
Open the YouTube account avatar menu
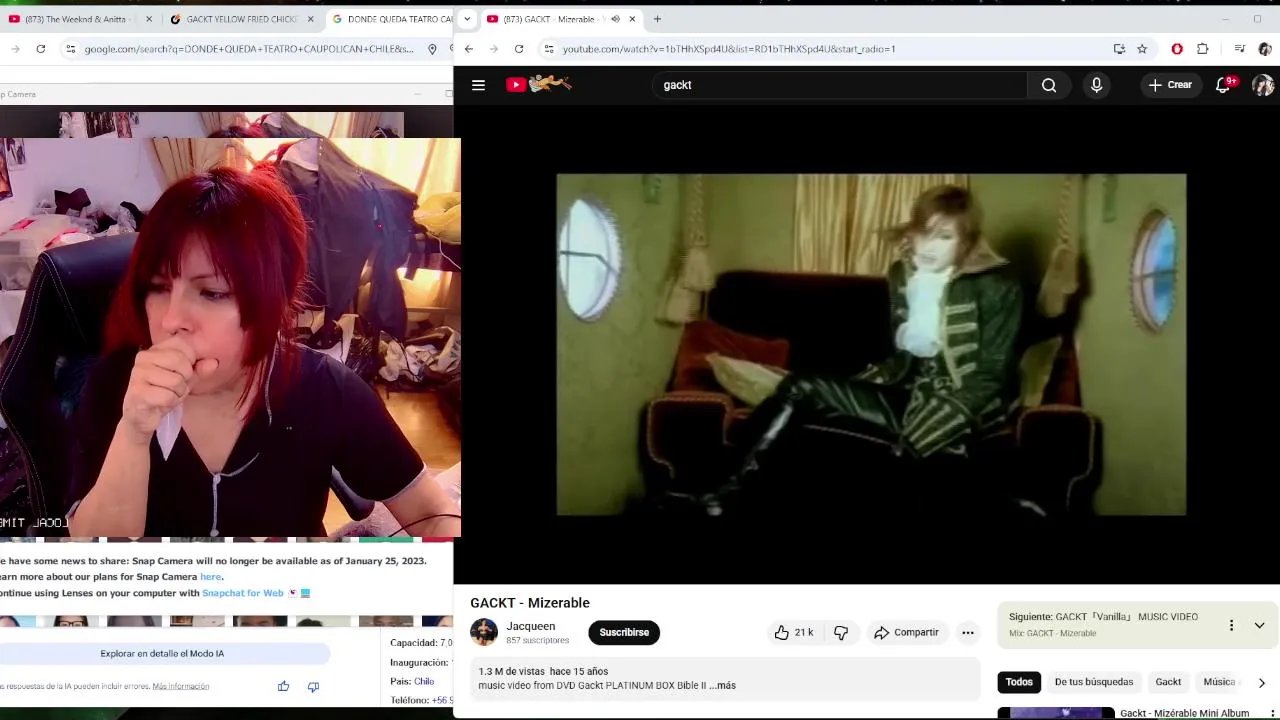point(1263,85)
